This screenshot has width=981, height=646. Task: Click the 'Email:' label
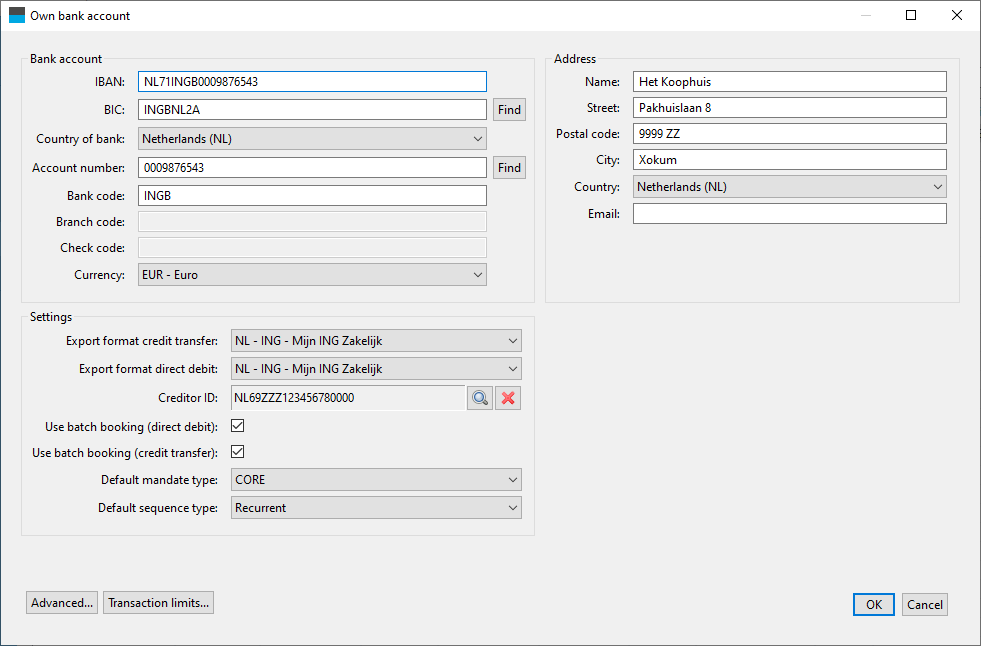click(604, 214)
